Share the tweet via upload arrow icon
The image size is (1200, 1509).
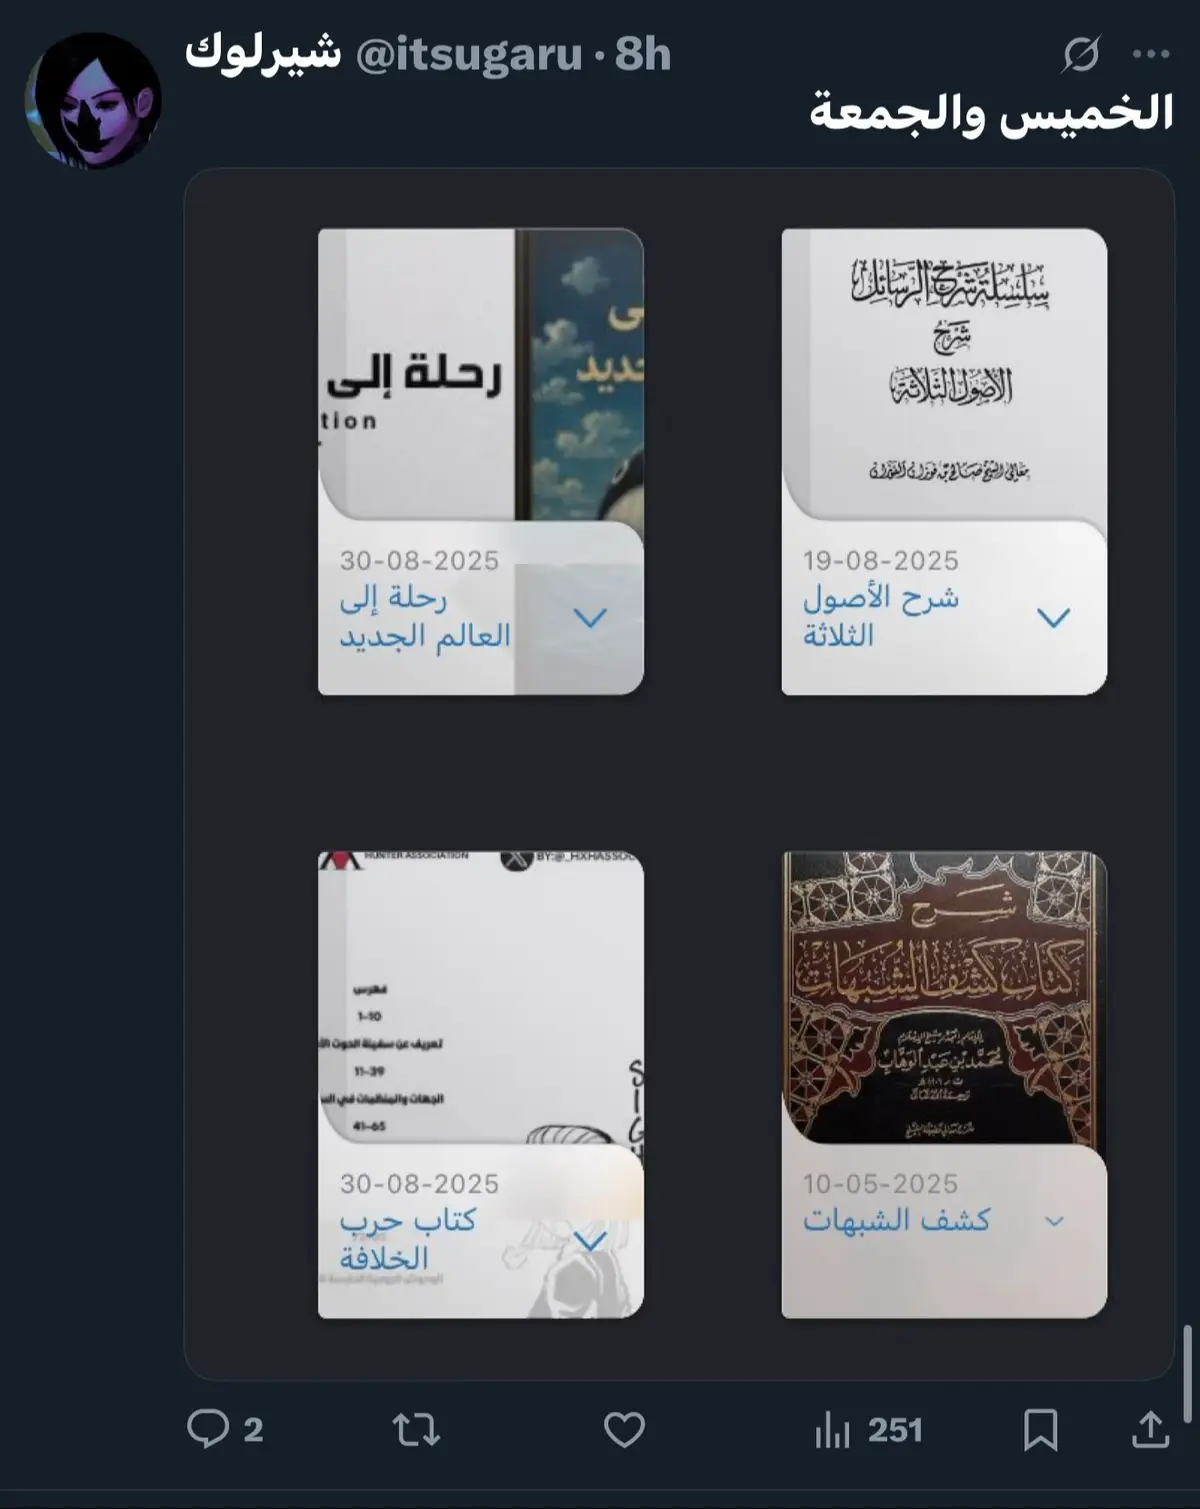(1150, 1428)
